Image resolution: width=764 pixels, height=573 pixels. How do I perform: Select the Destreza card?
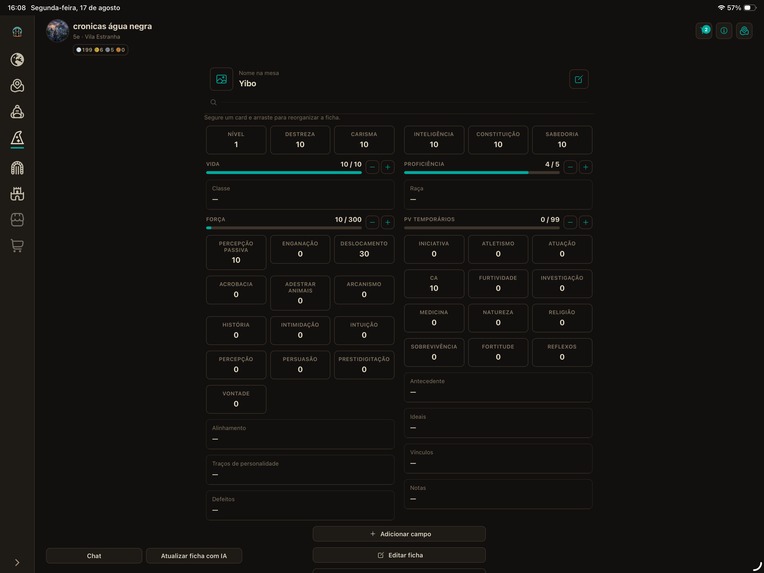pos(300,140)
